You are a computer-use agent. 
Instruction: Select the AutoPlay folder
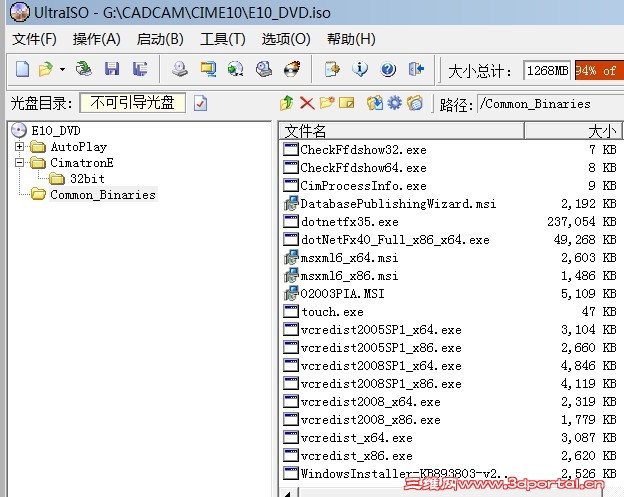(79, 147)
